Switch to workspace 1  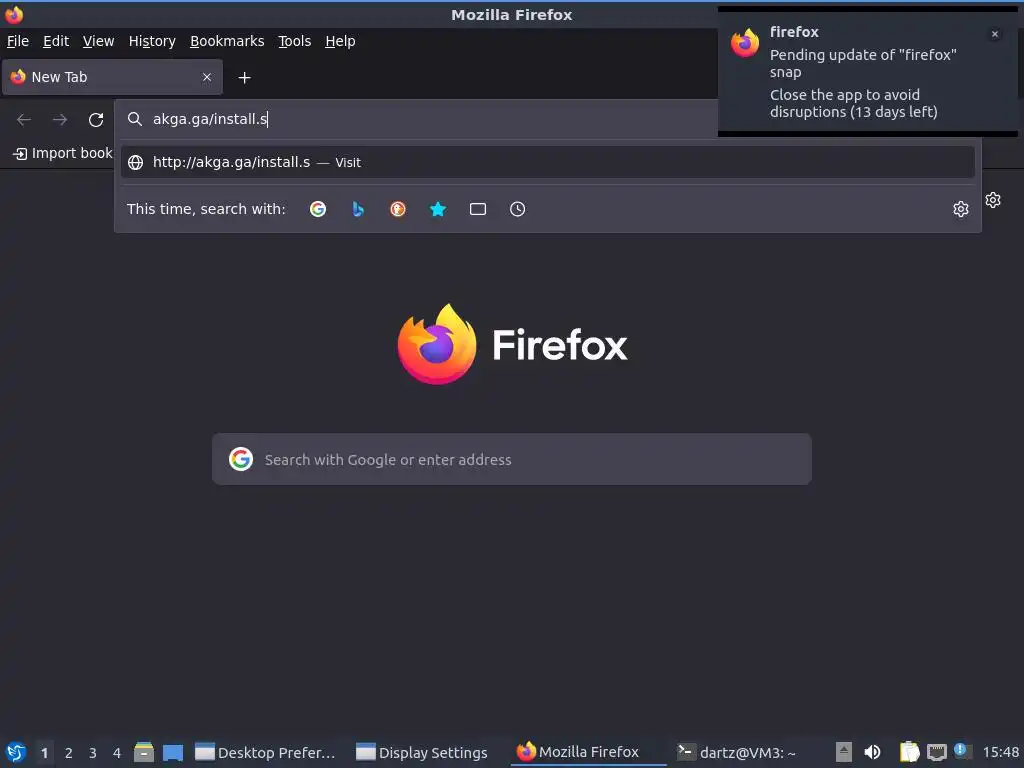[44, 753]
